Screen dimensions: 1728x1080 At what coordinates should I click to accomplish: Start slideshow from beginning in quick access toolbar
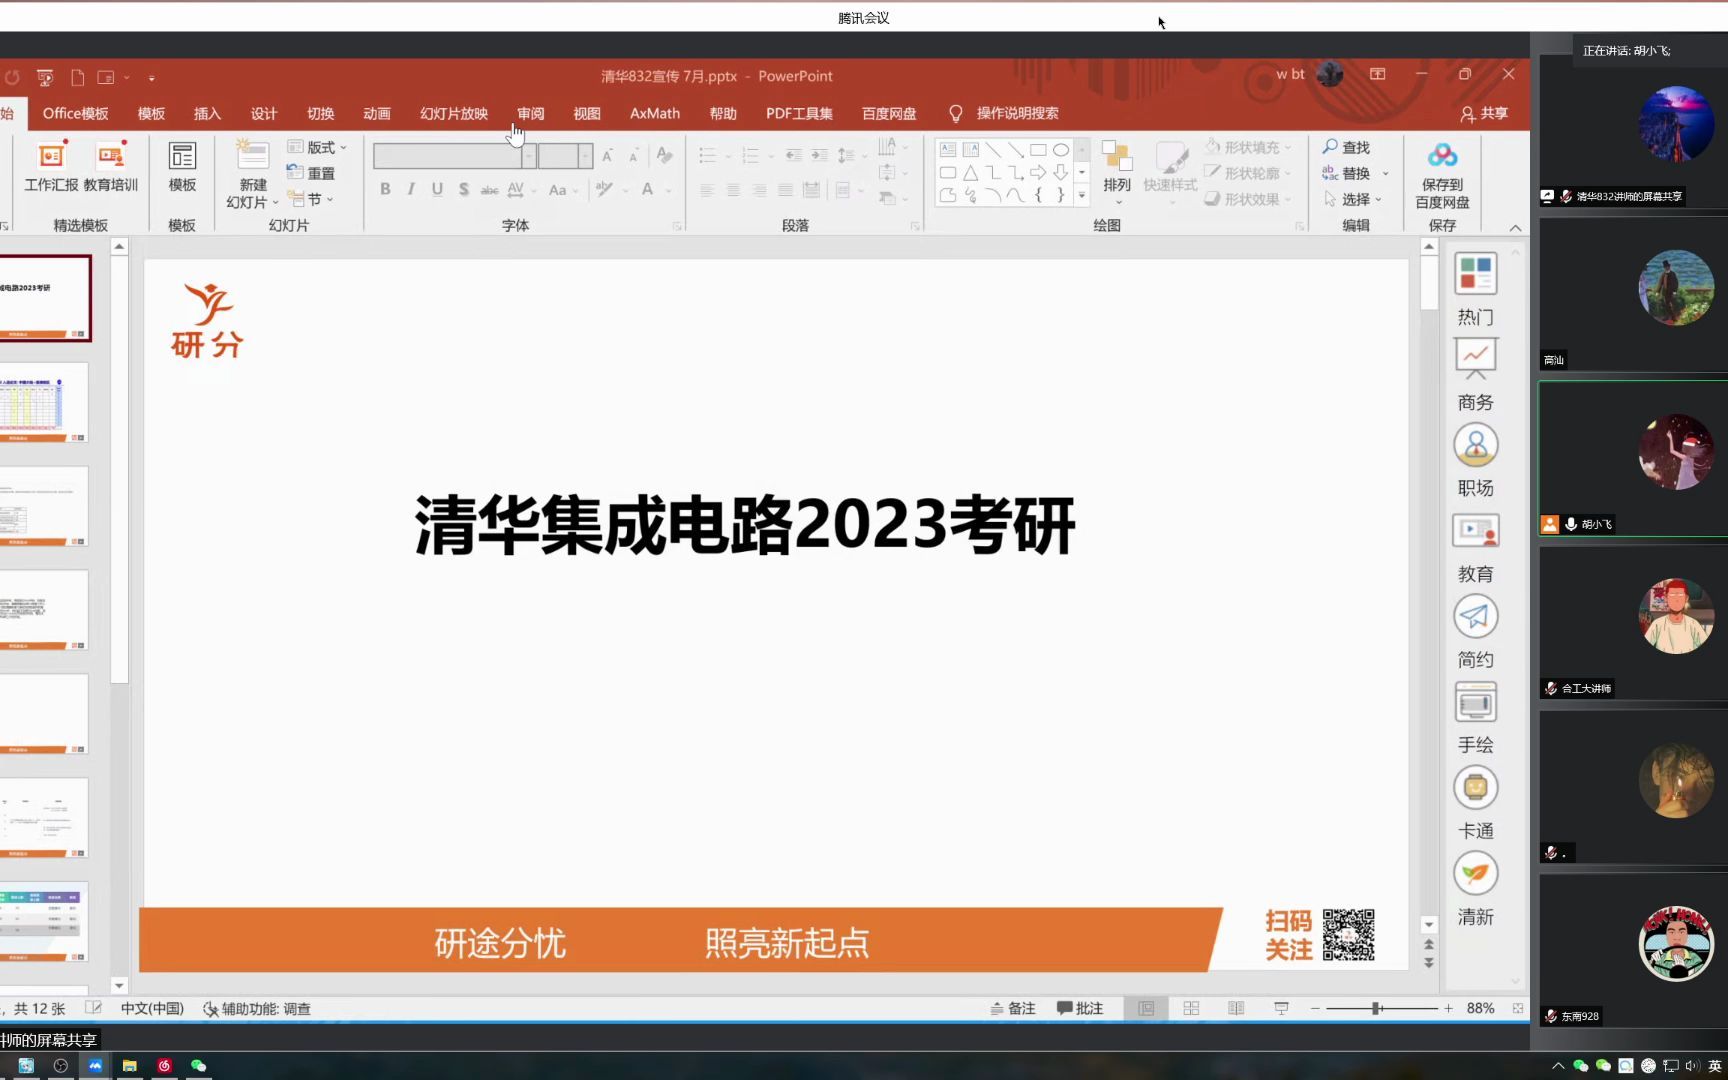pos(45,77)
